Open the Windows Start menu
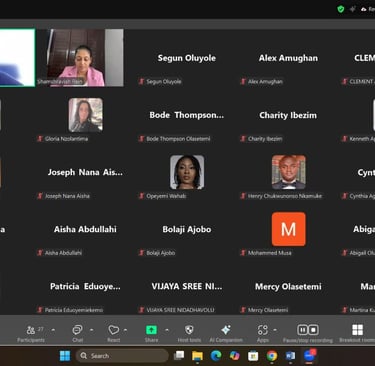The image size is (375, 366). coord(65,356)
